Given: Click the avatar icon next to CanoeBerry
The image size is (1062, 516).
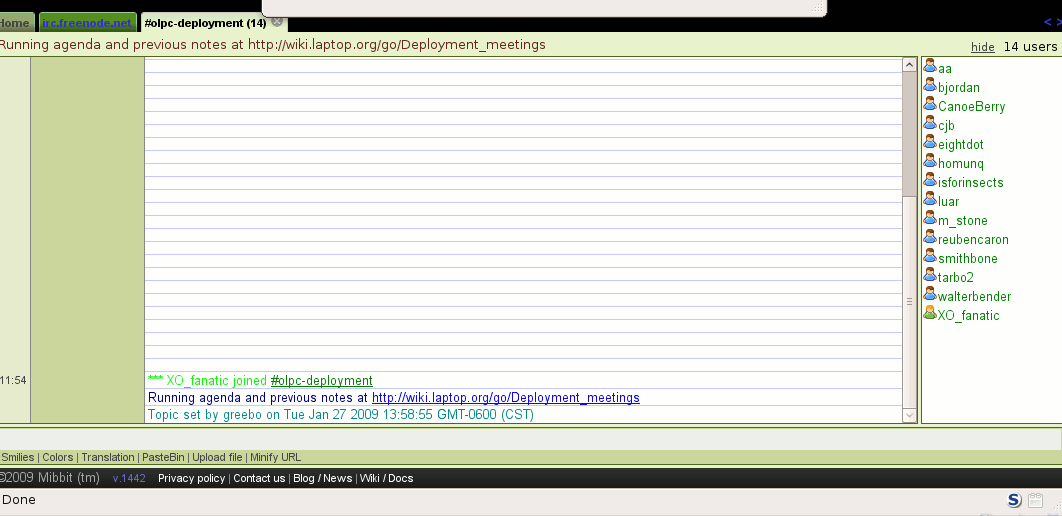Looking at the screenshot, I should tap(930, 106).
